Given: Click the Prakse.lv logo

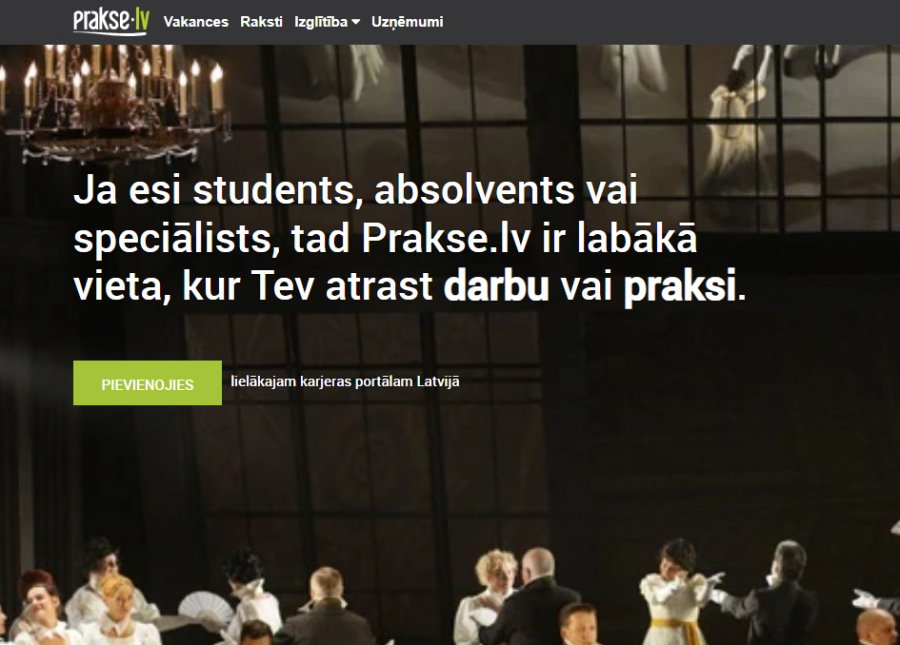Looking at the screenshot, I should [x=111, y=21].
